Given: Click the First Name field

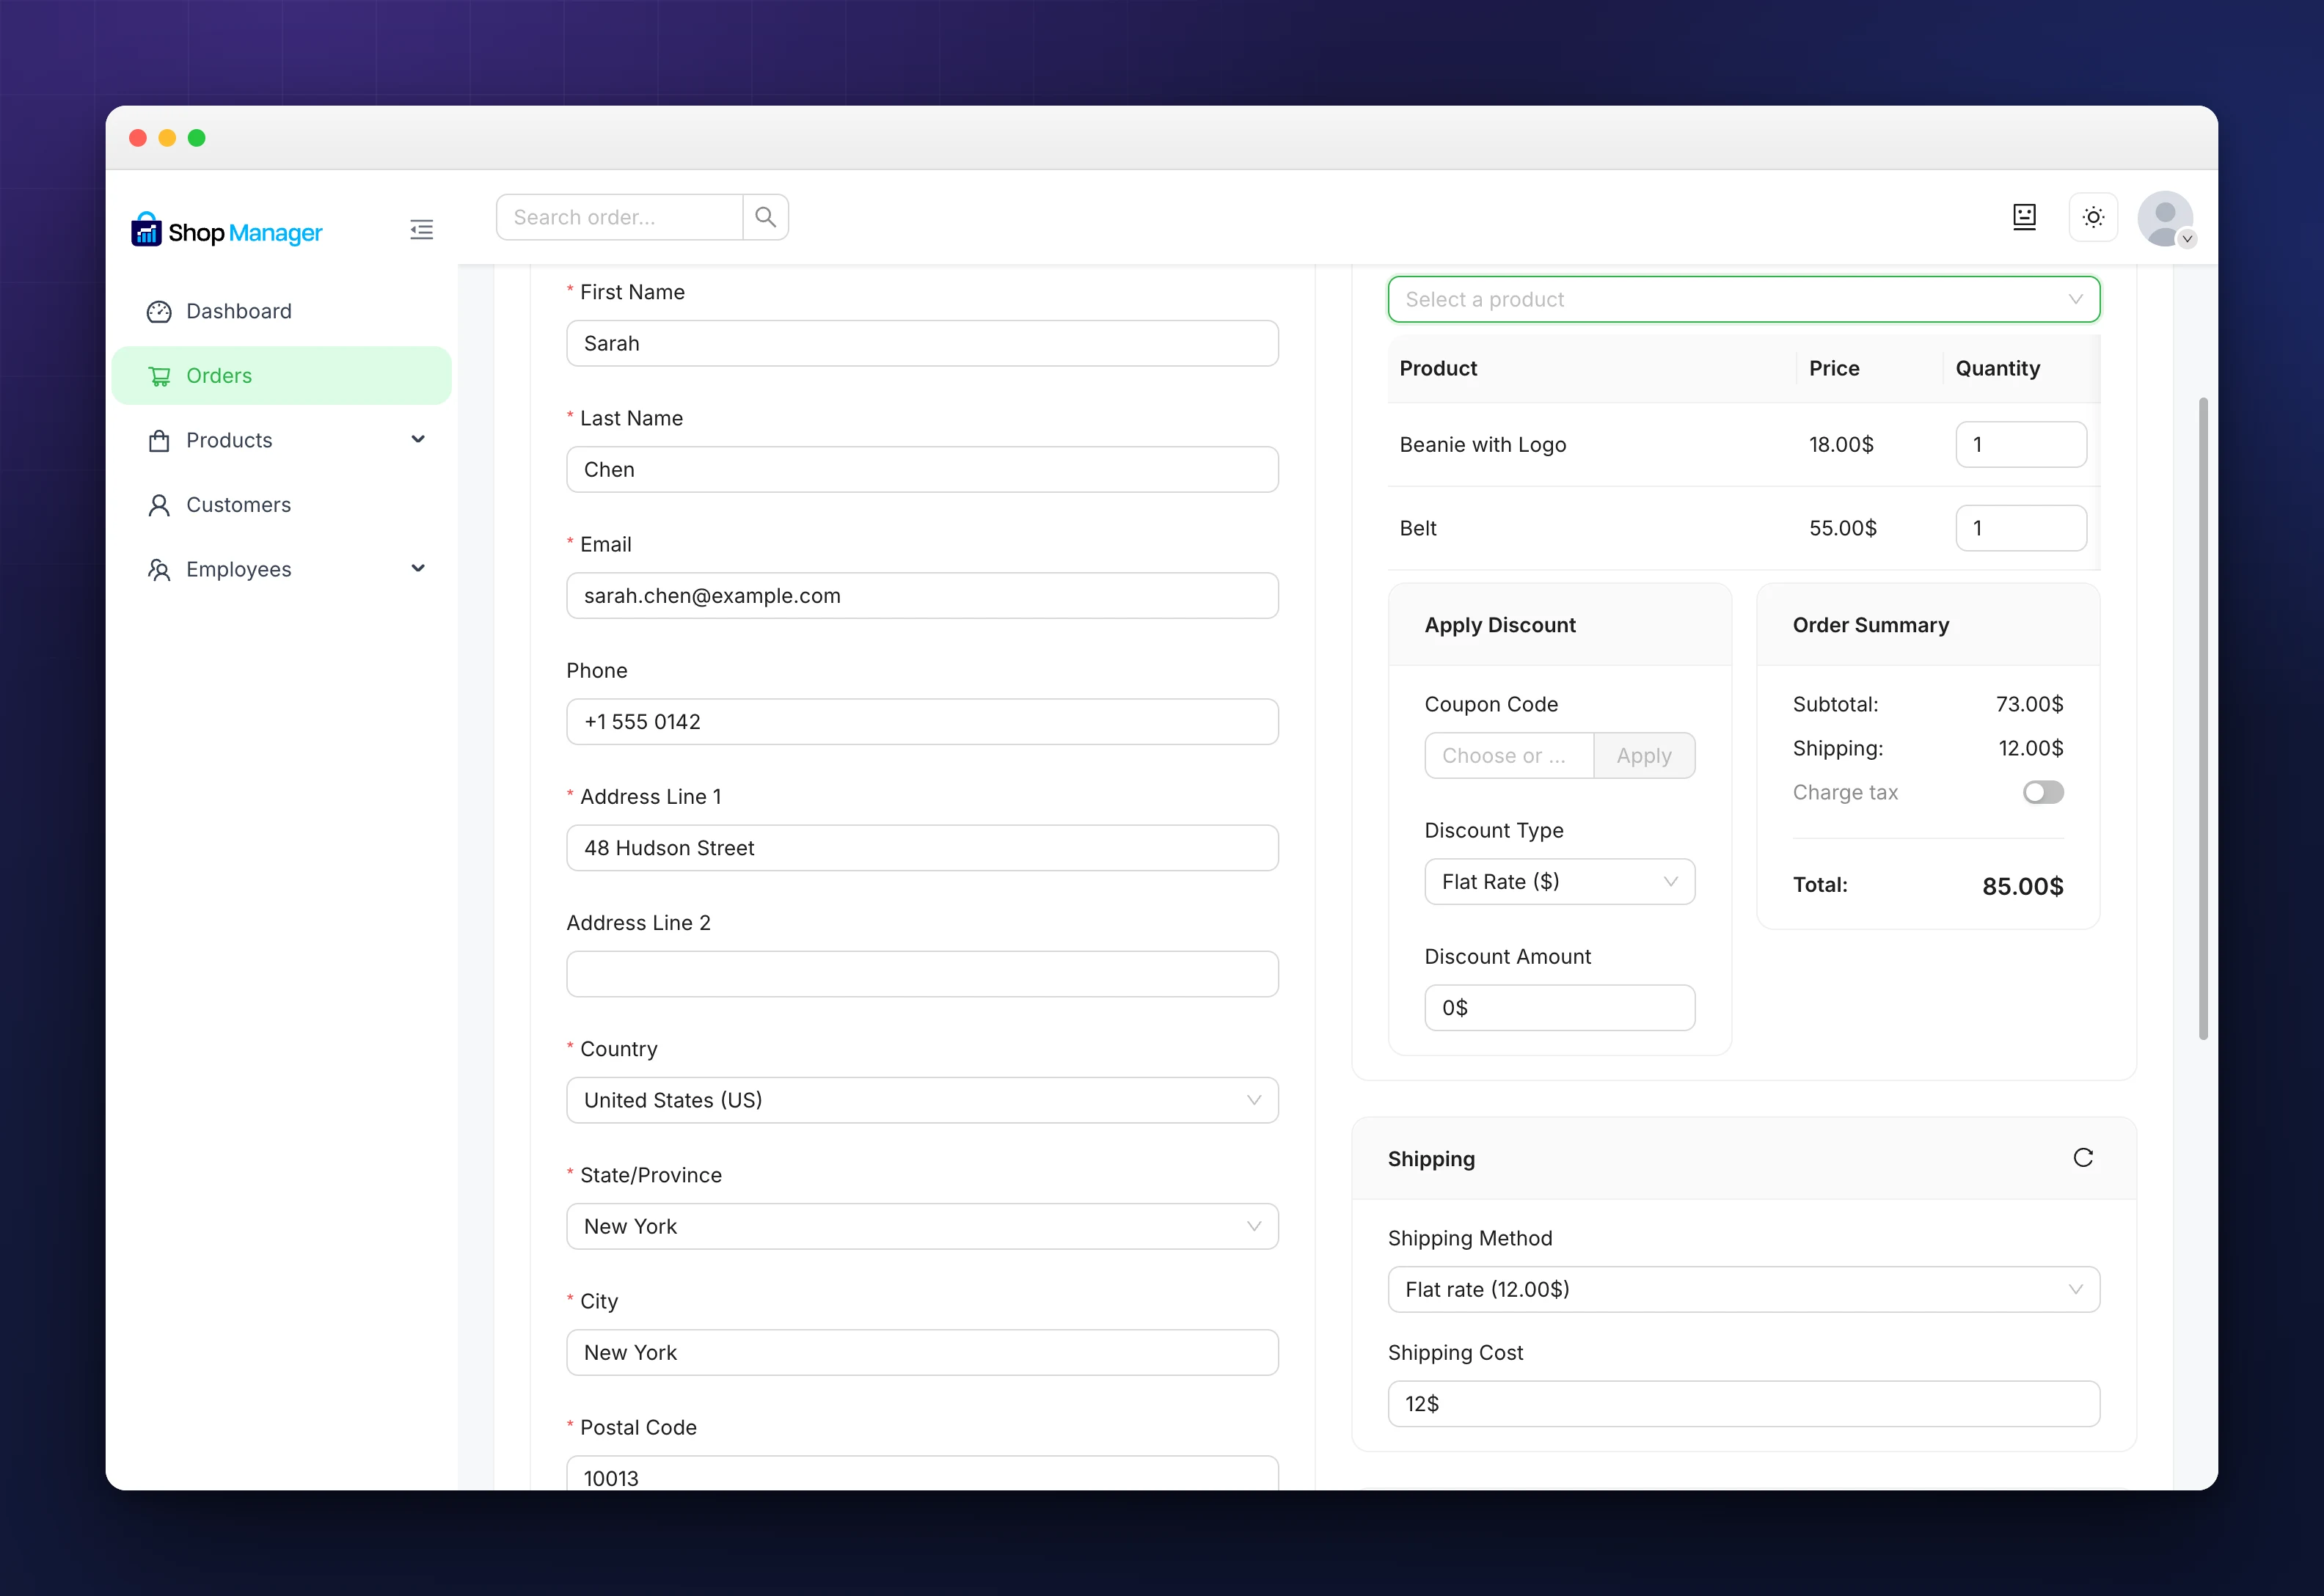Looking at the screenshot, I should click(922, 343).
